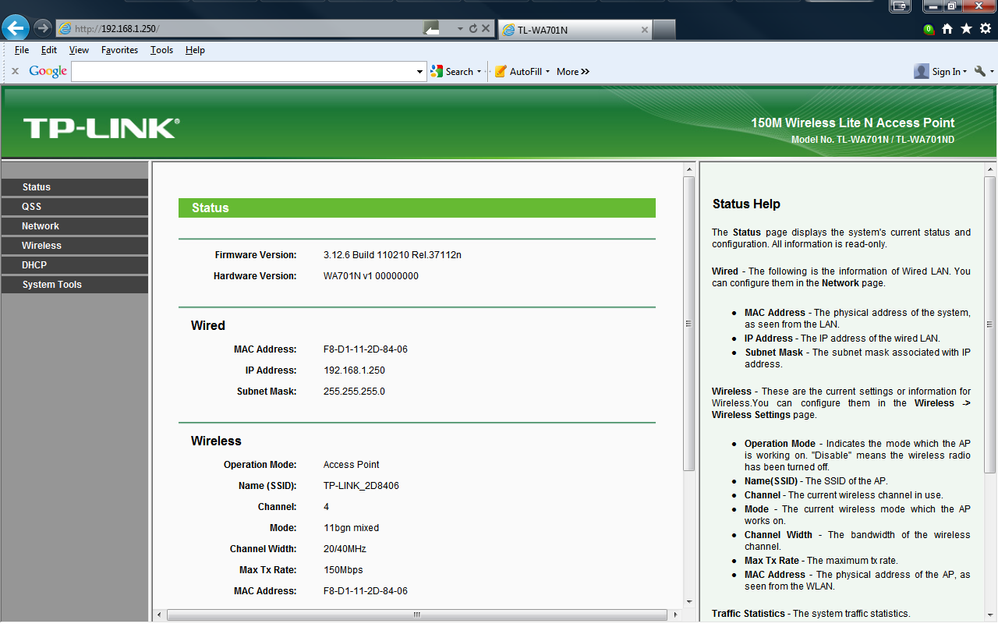
Task: Expand the Search button options arrow
Action: point(479,71)
